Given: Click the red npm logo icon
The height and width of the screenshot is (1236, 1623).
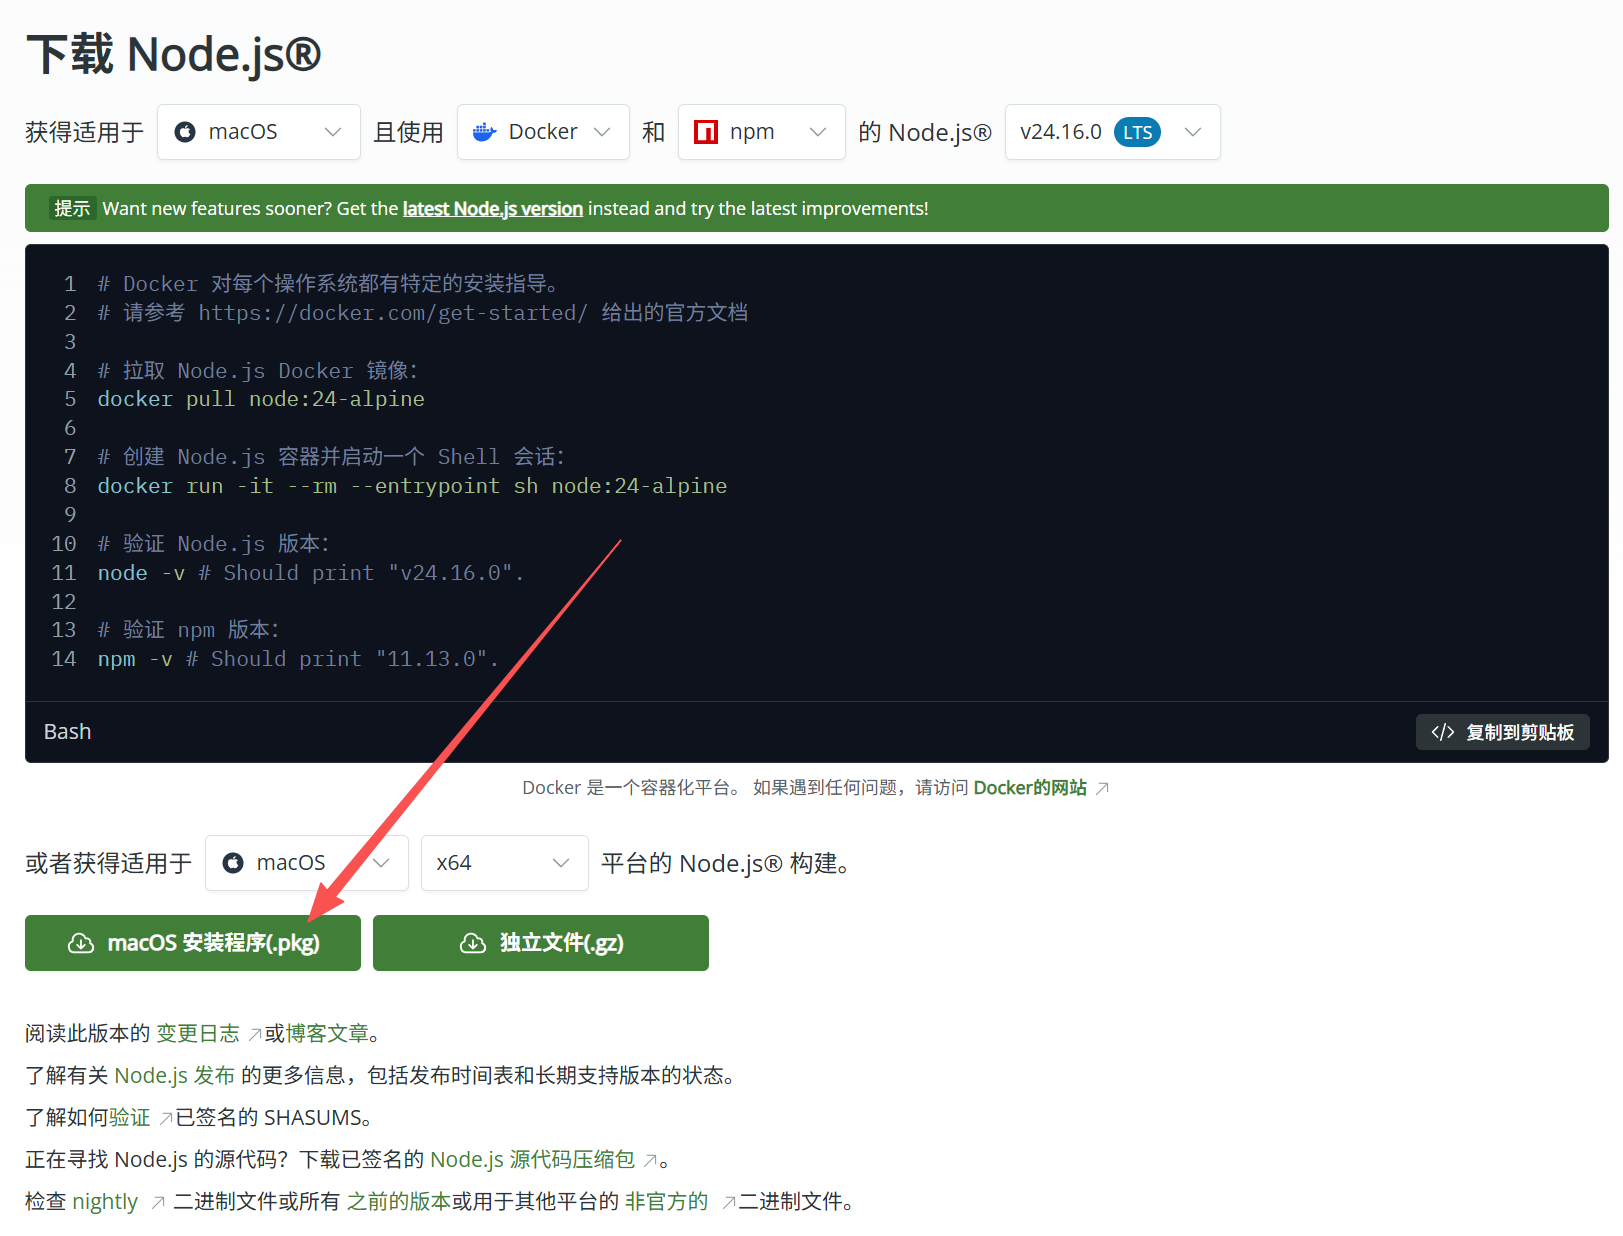Looking at the screenshot, I should (706, 132).
